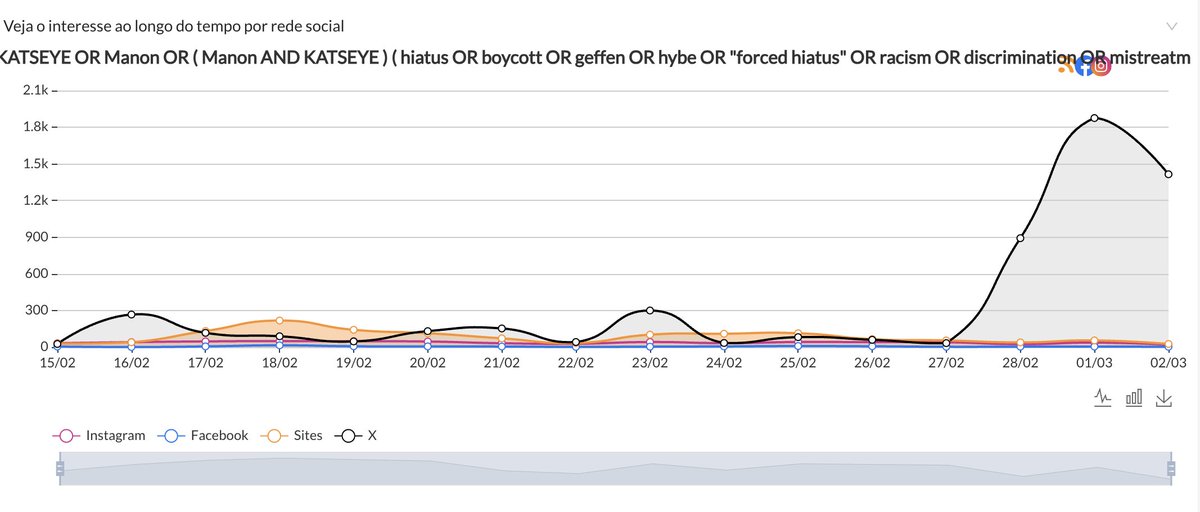Viewport: 1200px width, 512px height.
Task: Click the left zoom slider handle
Action: 60,468
